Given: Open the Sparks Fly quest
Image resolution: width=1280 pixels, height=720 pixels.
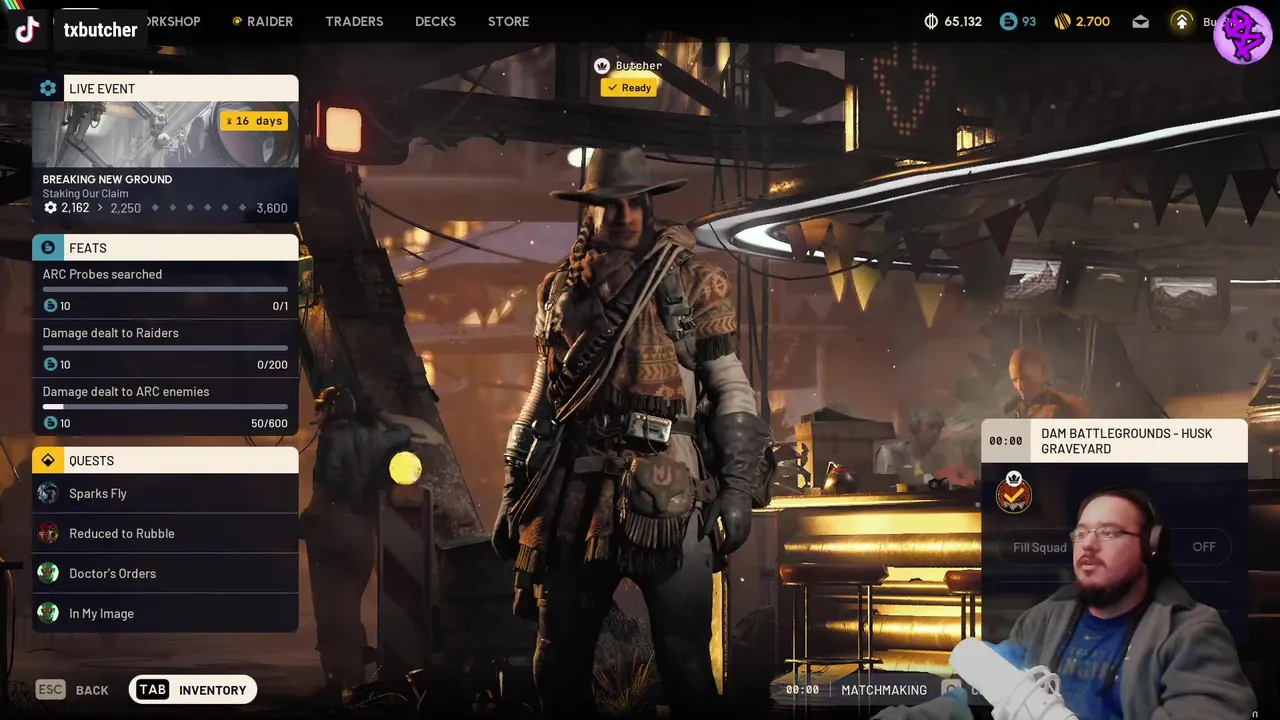Looking at the screenshot, I should 165,493.
